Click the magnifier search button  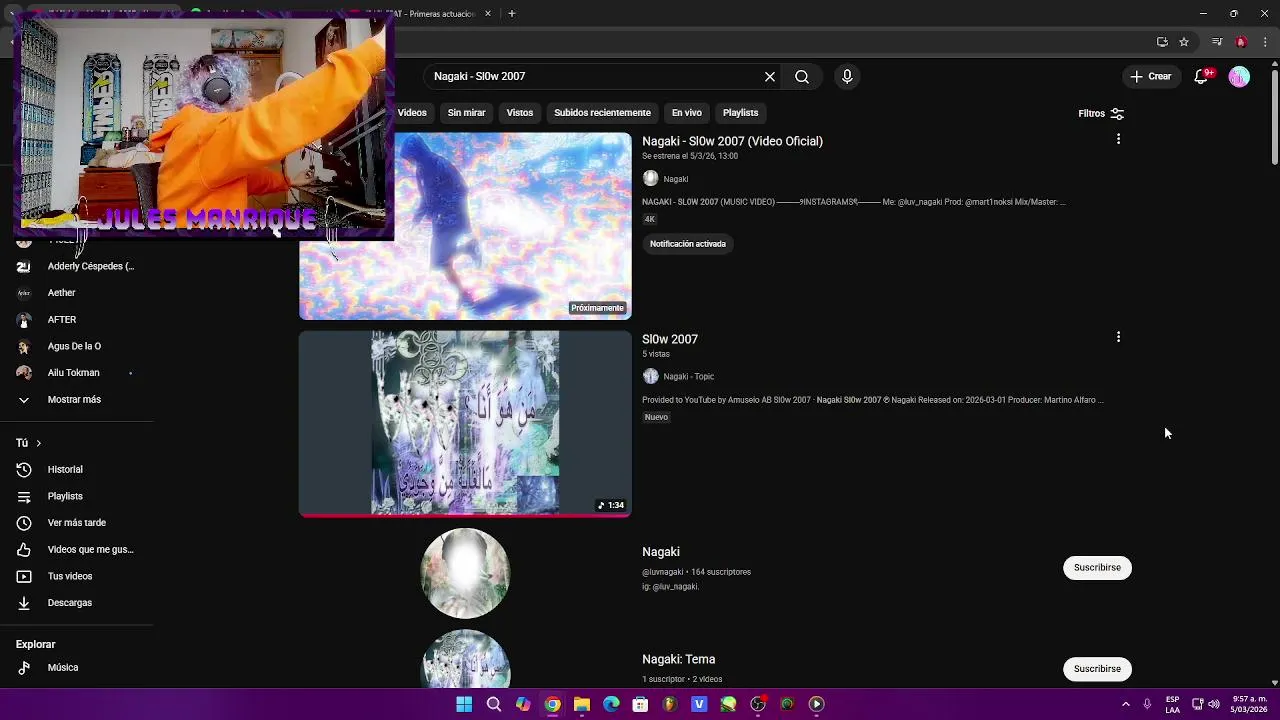pos(802,76)
